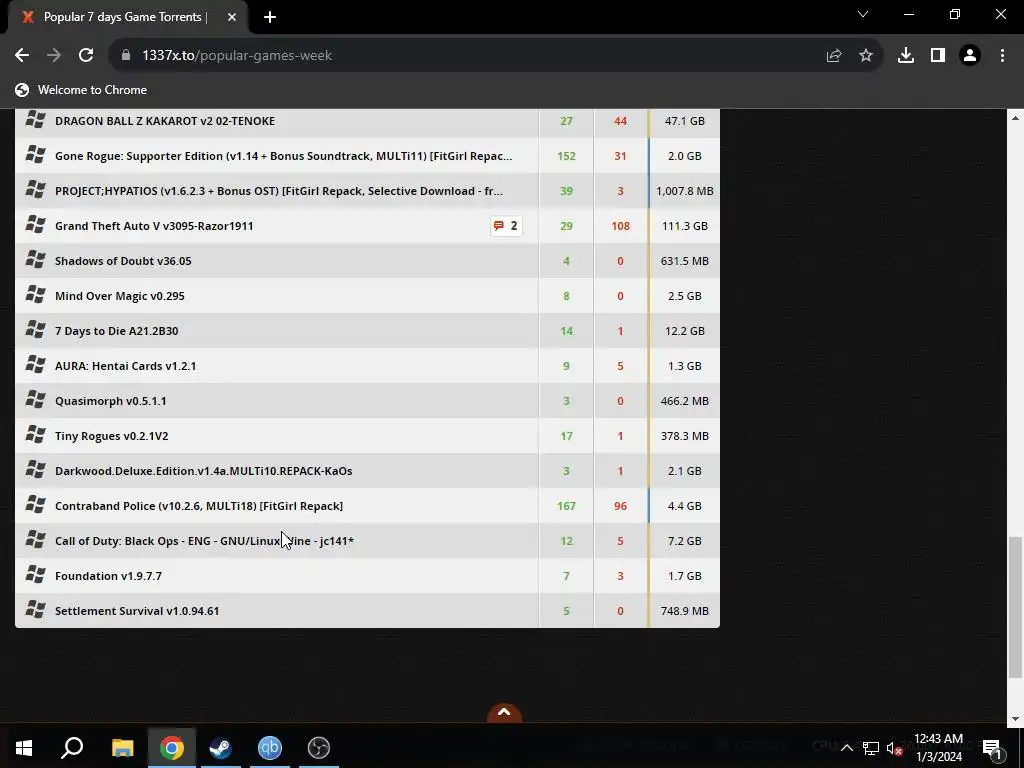Click Windows category icon beside Quasimorph
Viewport: 1024px width, 768px height.
[35, 400]
